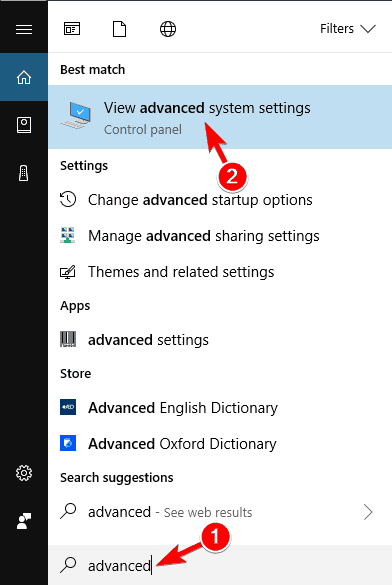Select advanced See web results suggestion
Viewport: 392px width, 585px height.
[x=220, y=512]
